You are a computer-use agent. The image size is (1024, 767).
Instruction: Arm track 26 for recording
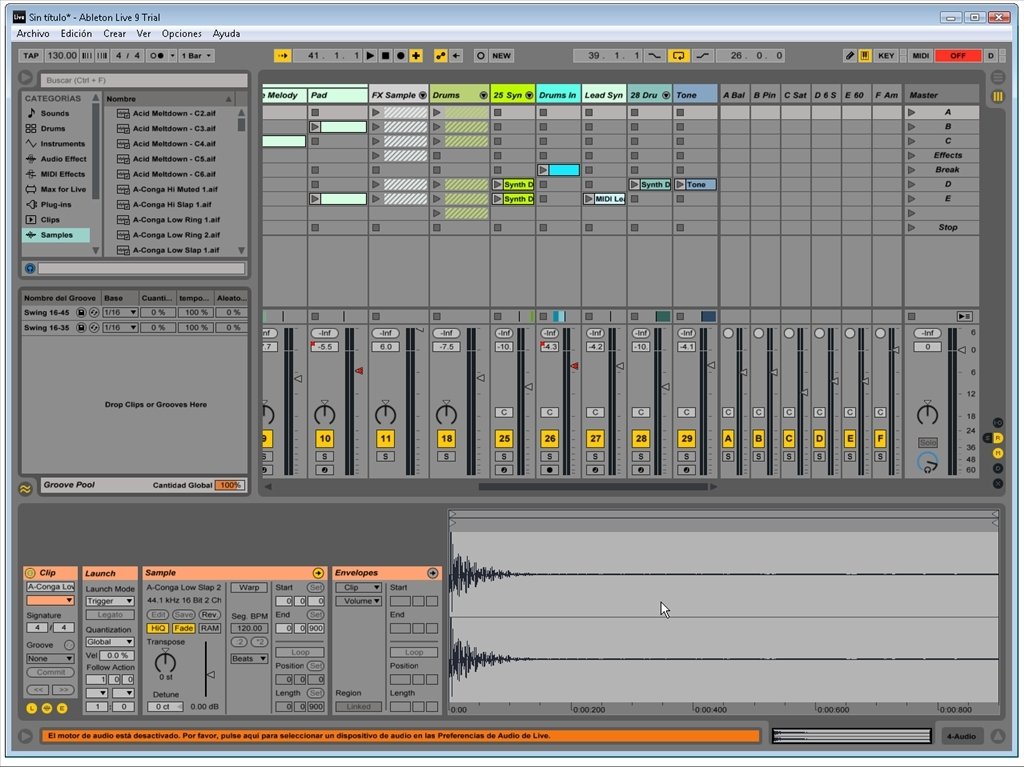[549, 470]
